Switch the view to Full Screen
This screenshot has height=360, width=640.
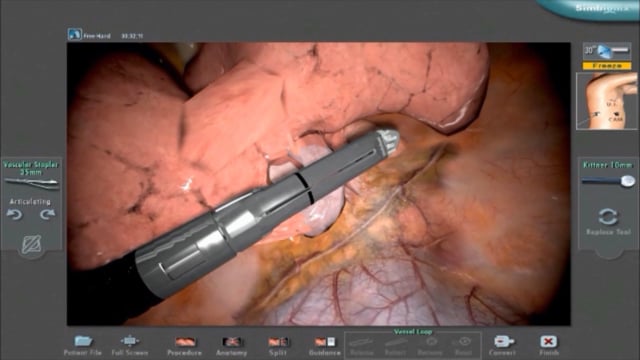click(x=130, y=345)
